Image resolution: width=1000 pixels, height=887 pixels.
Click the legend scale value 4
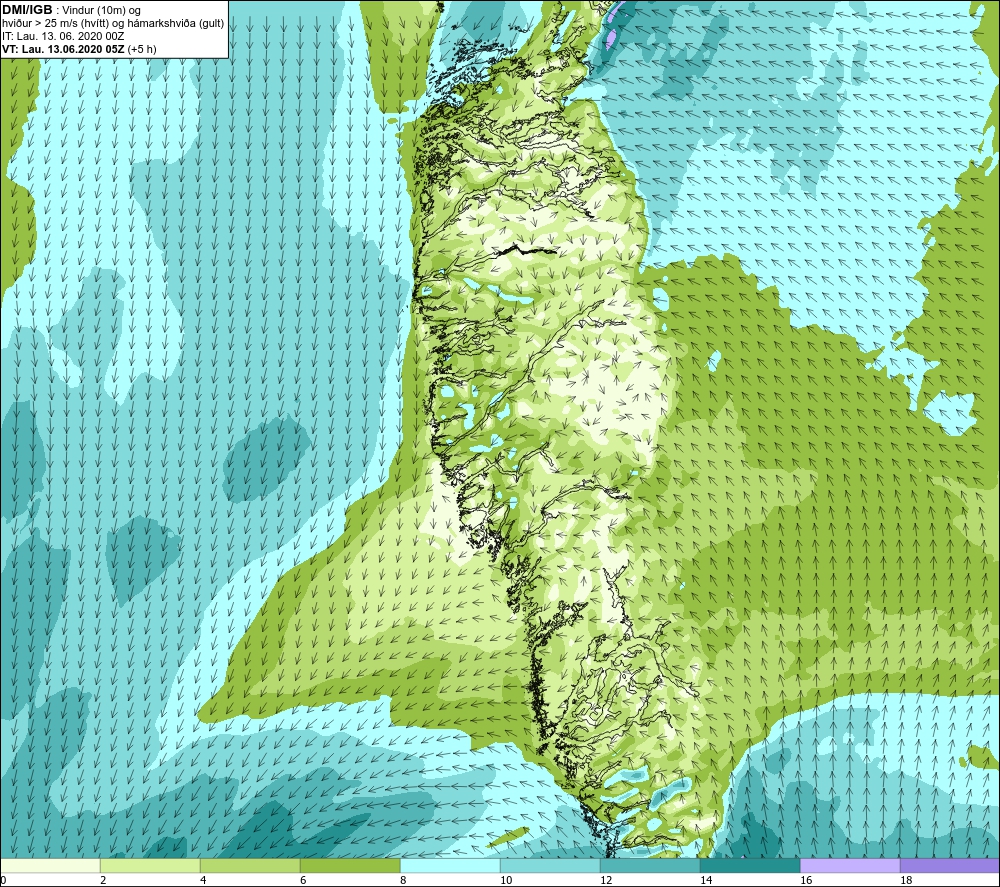pyautogui.click(x=203, y=880)
